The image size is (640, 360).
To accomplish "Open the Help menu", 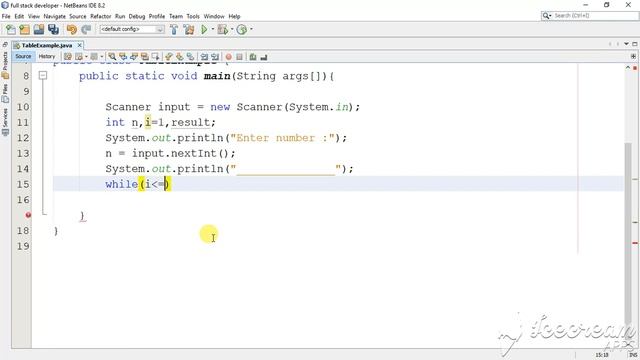I will click(234, 16).
